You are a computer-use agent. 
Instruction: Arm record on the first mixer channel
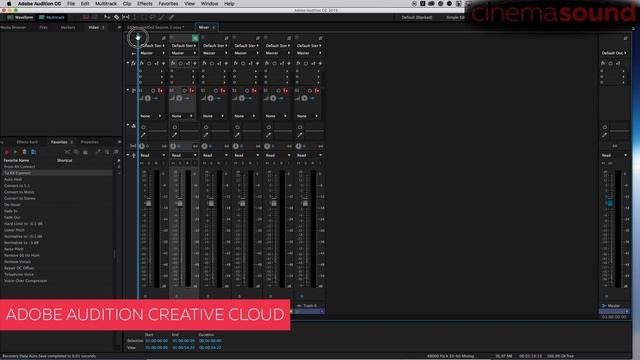156,163
